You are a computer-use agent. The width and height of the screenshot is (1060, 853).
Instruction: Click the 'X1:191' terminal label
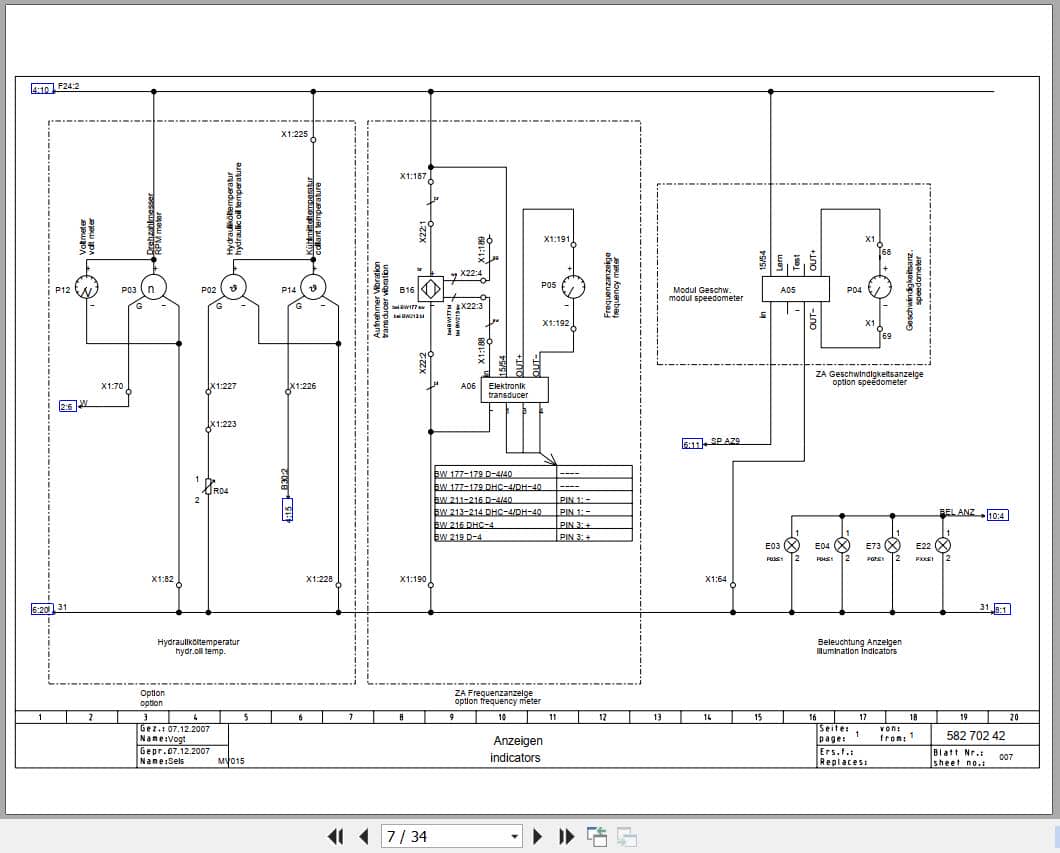[557, 239]
